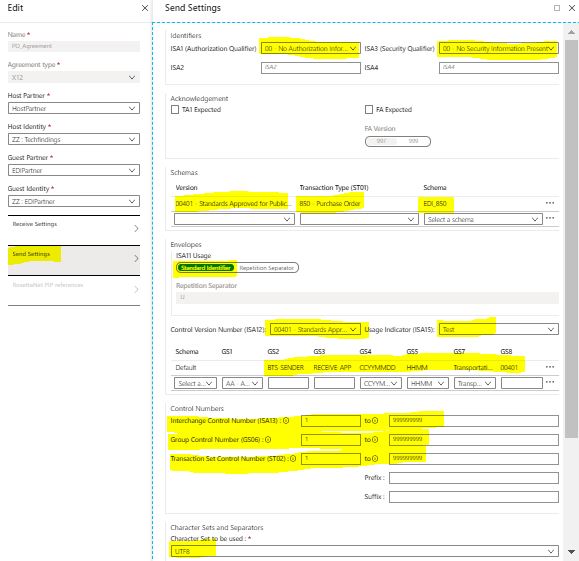579x561 pixels.
Task: Open envelope Schema 'Select a...' dropdown
Action: coord(195,383)
